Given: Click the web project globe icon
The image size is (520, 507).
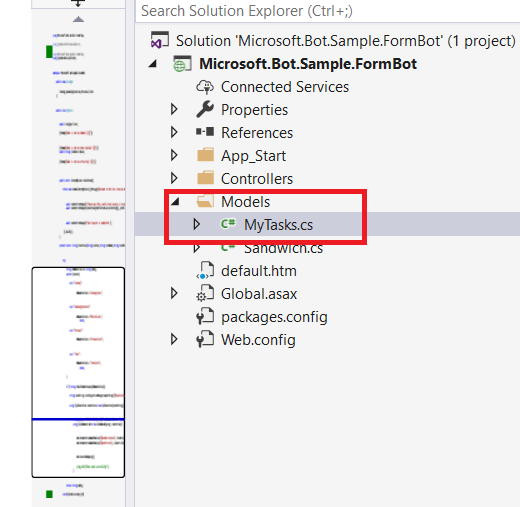Looking at the screenshot, I should (182, 64).
